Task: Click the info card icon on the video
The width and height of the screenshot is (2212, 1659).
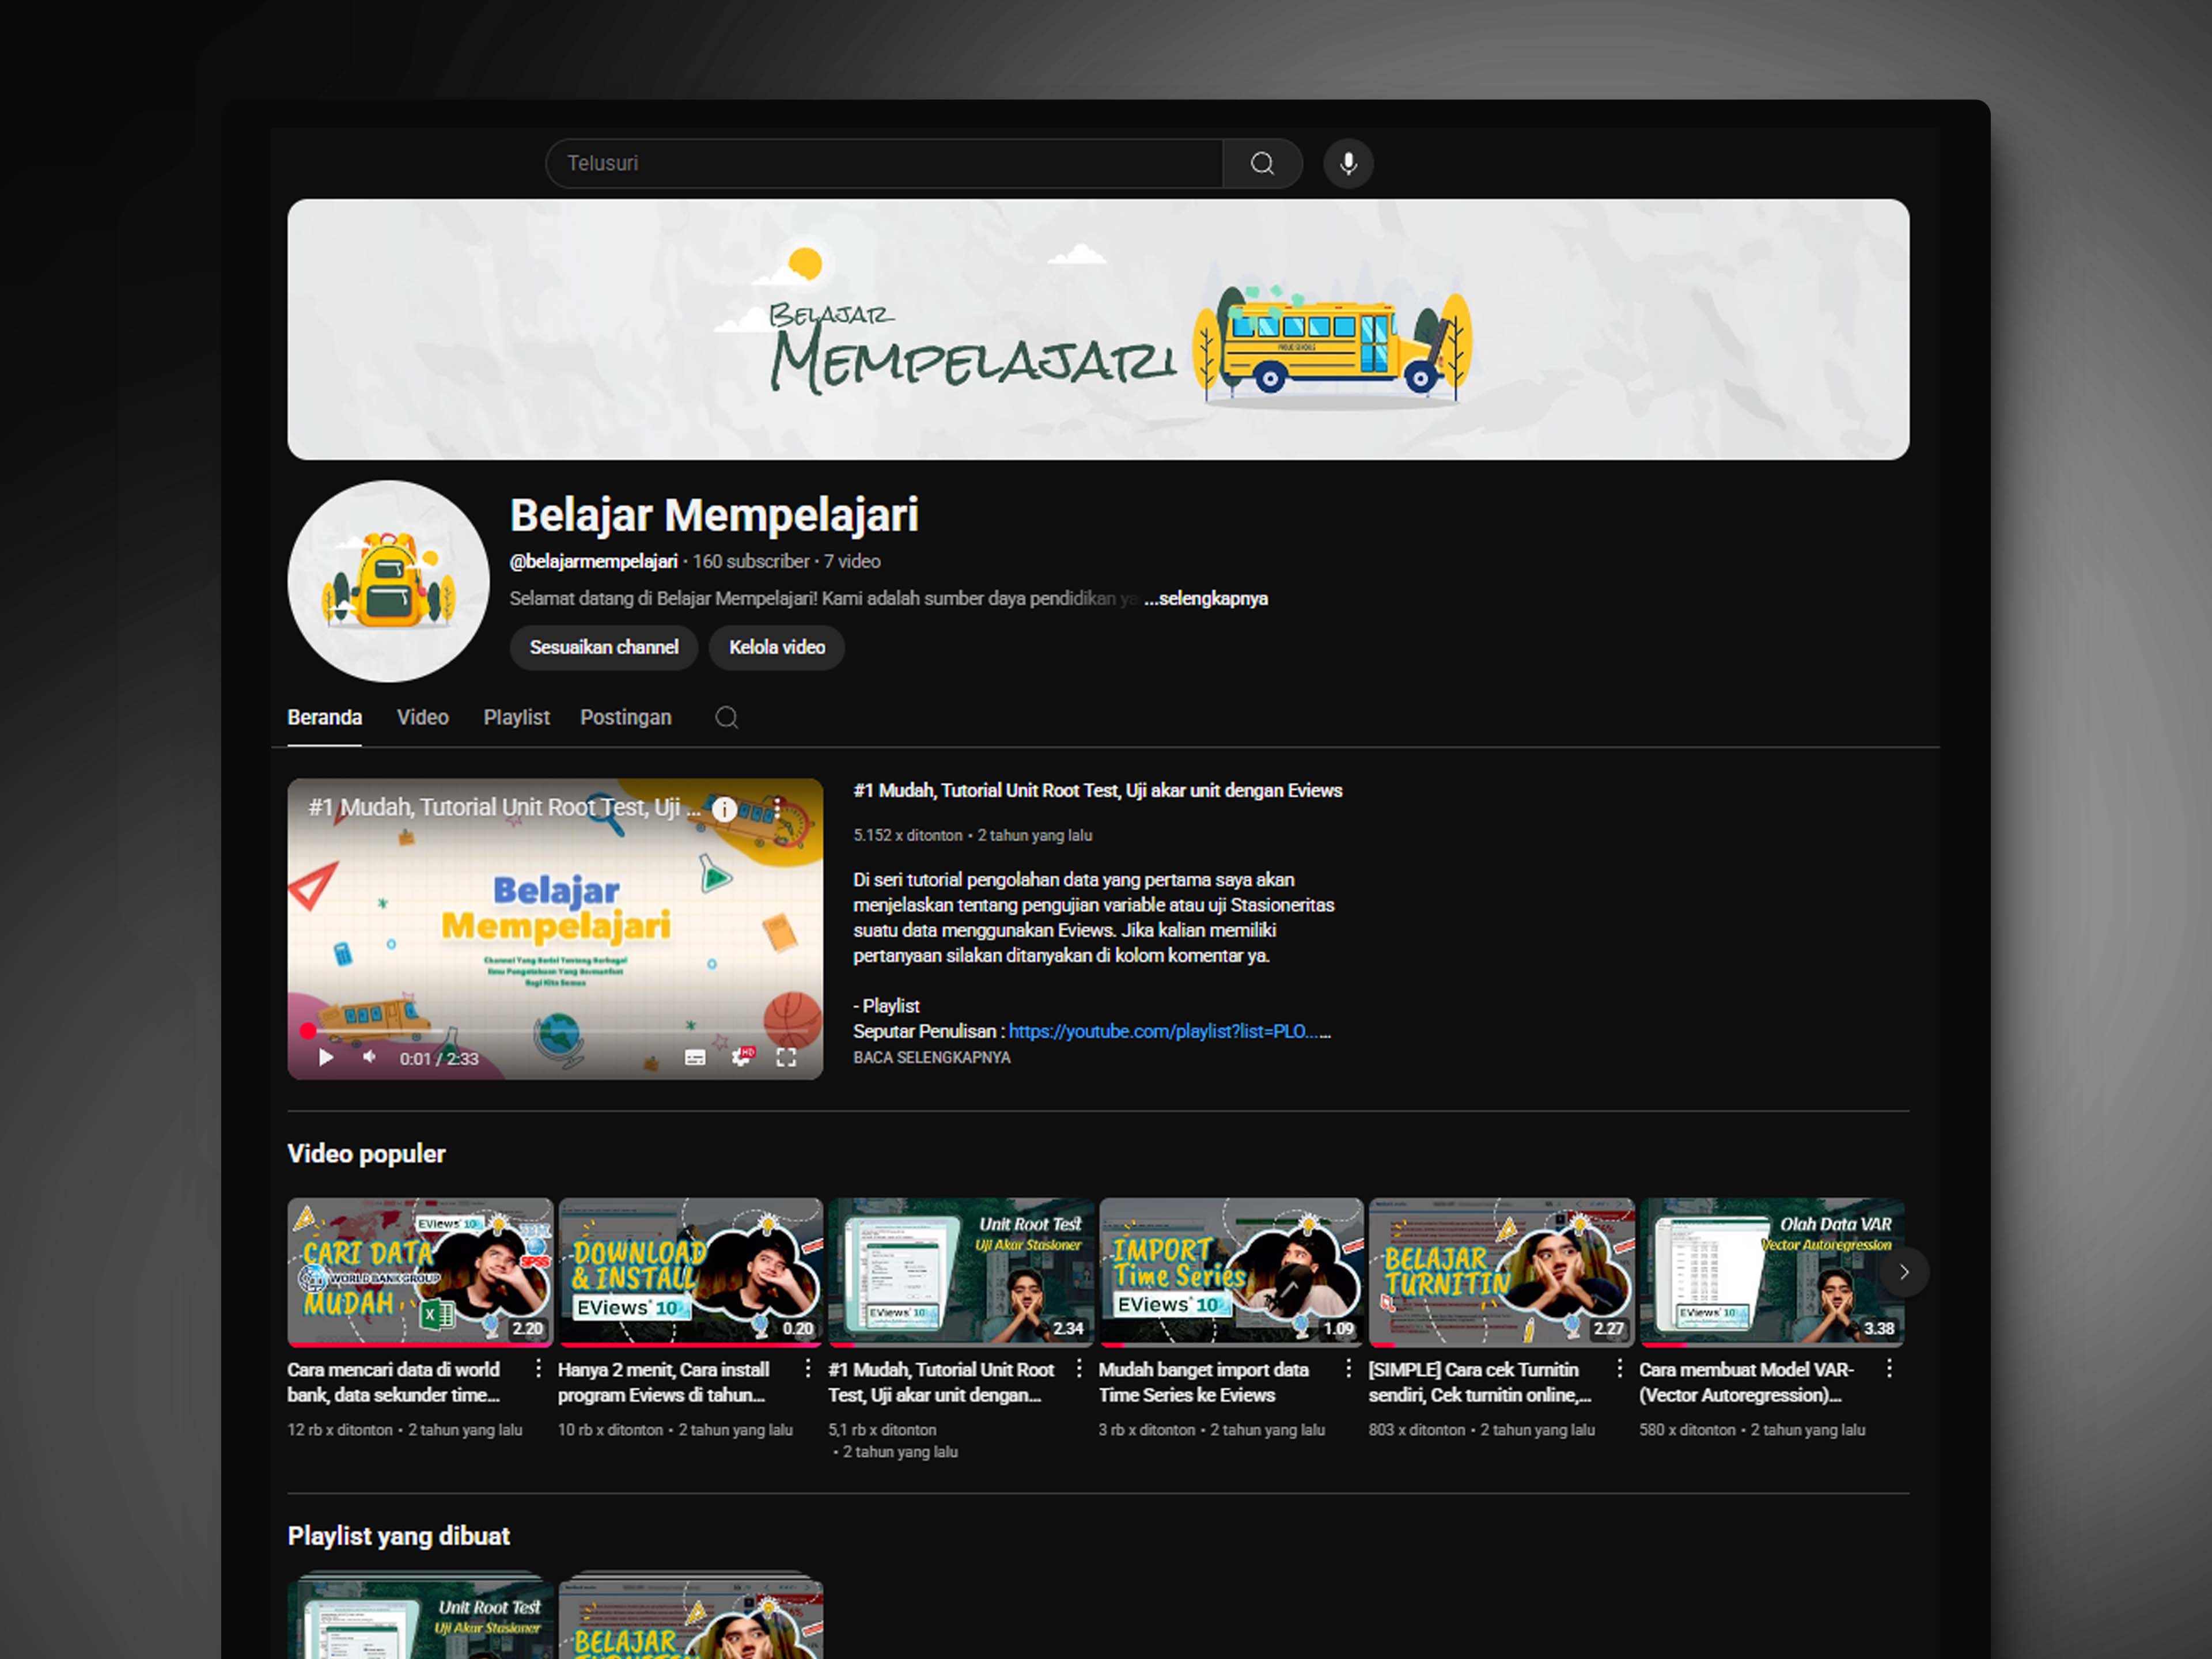Action: 724,809
